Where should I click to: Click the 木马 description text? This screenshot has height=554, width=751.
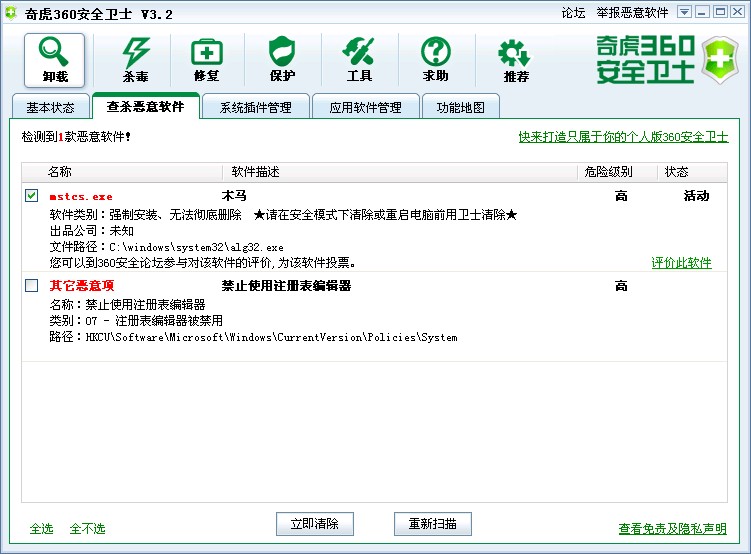(x=234, y=195)
